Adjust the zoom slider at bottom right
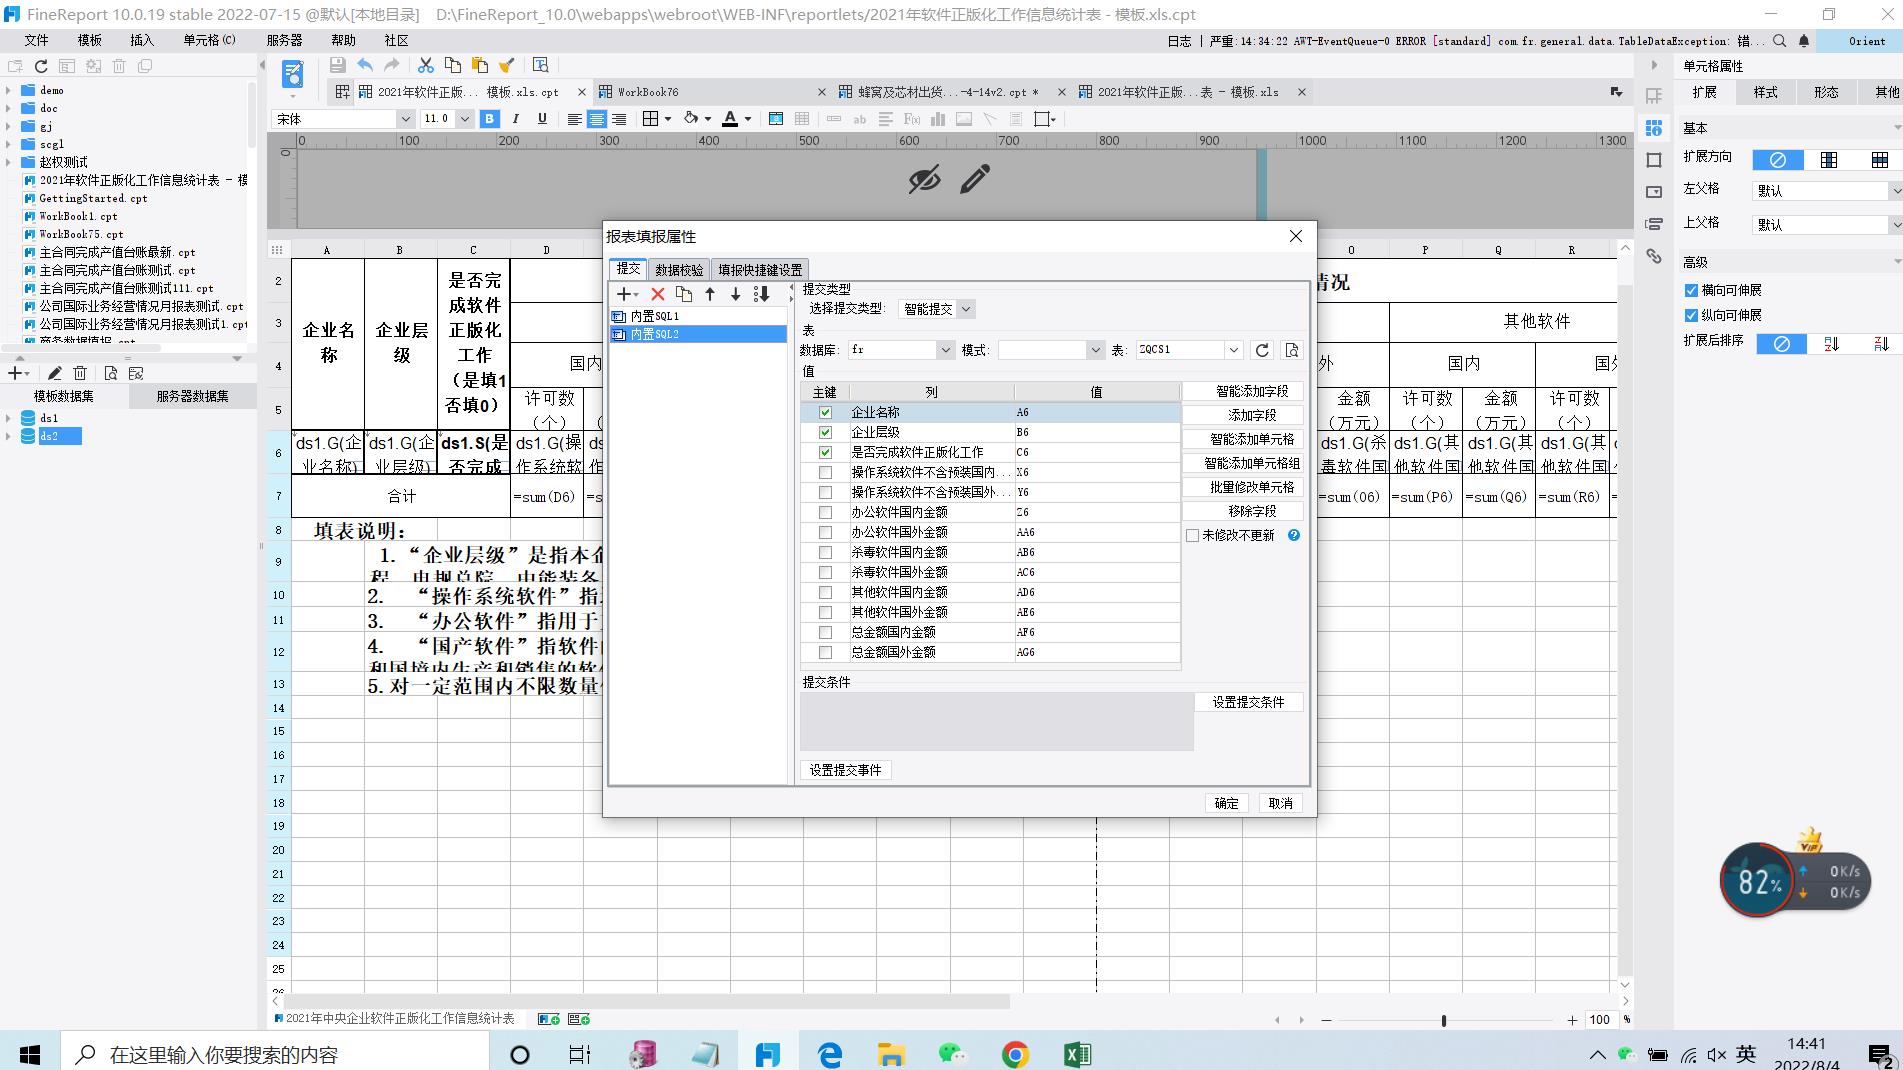 coord(1443,1020)
